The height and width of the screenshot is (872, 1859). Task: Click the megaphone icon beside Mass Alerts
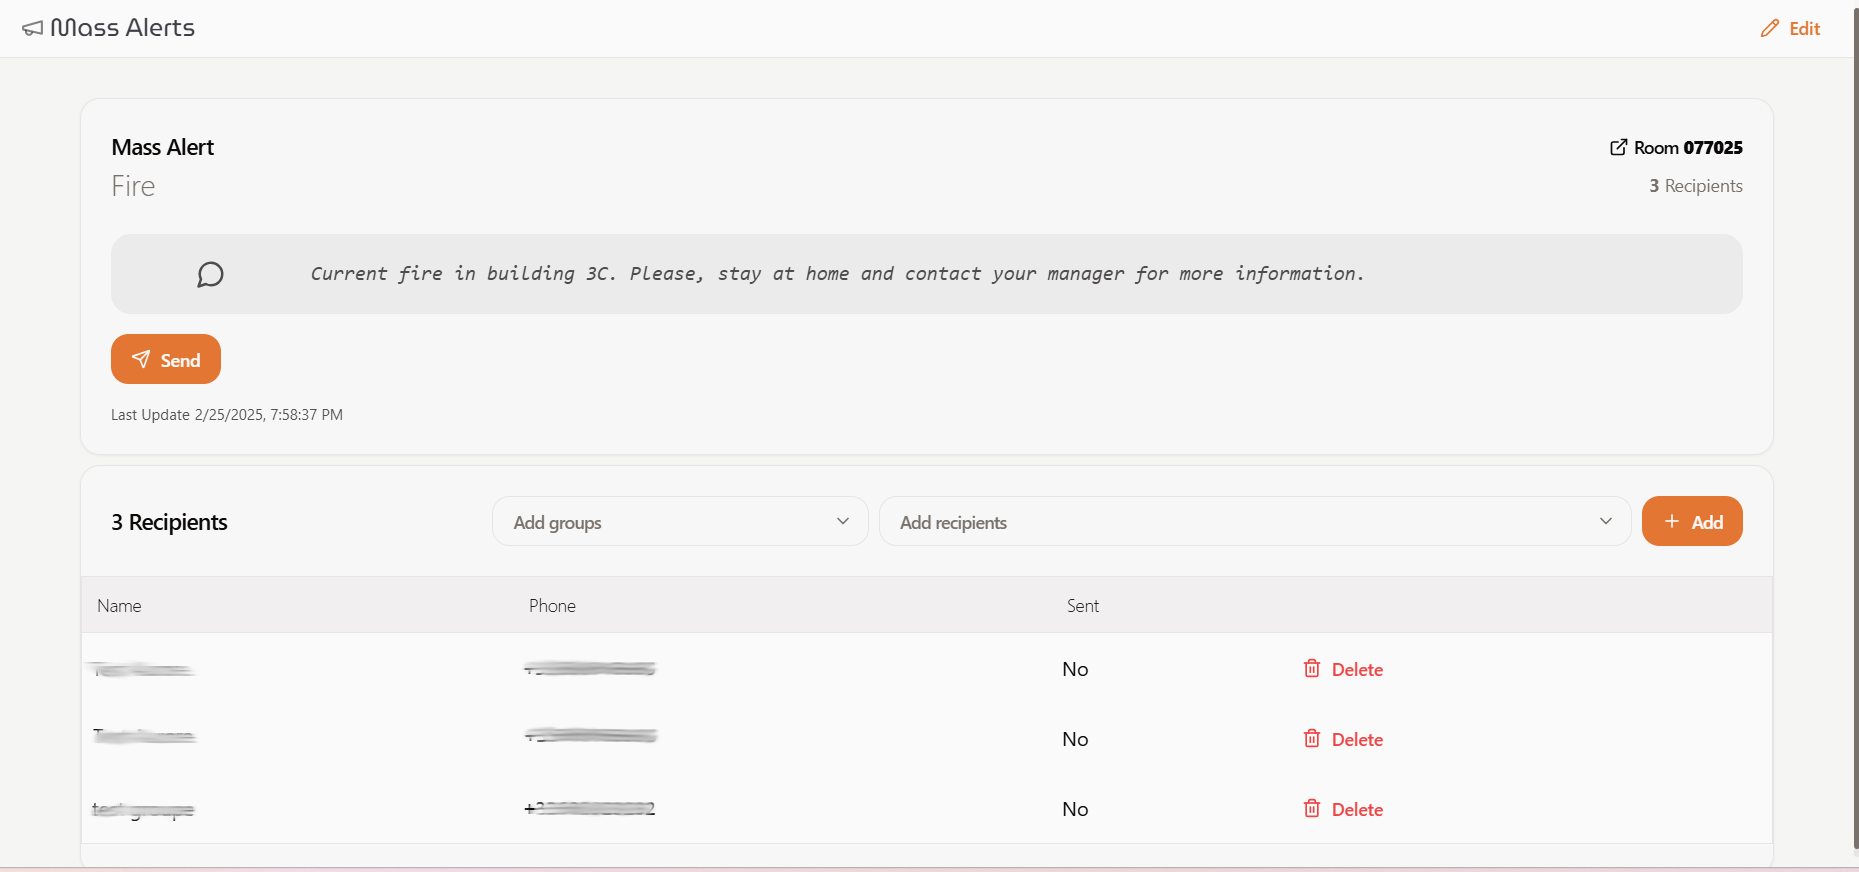(33, 29)
